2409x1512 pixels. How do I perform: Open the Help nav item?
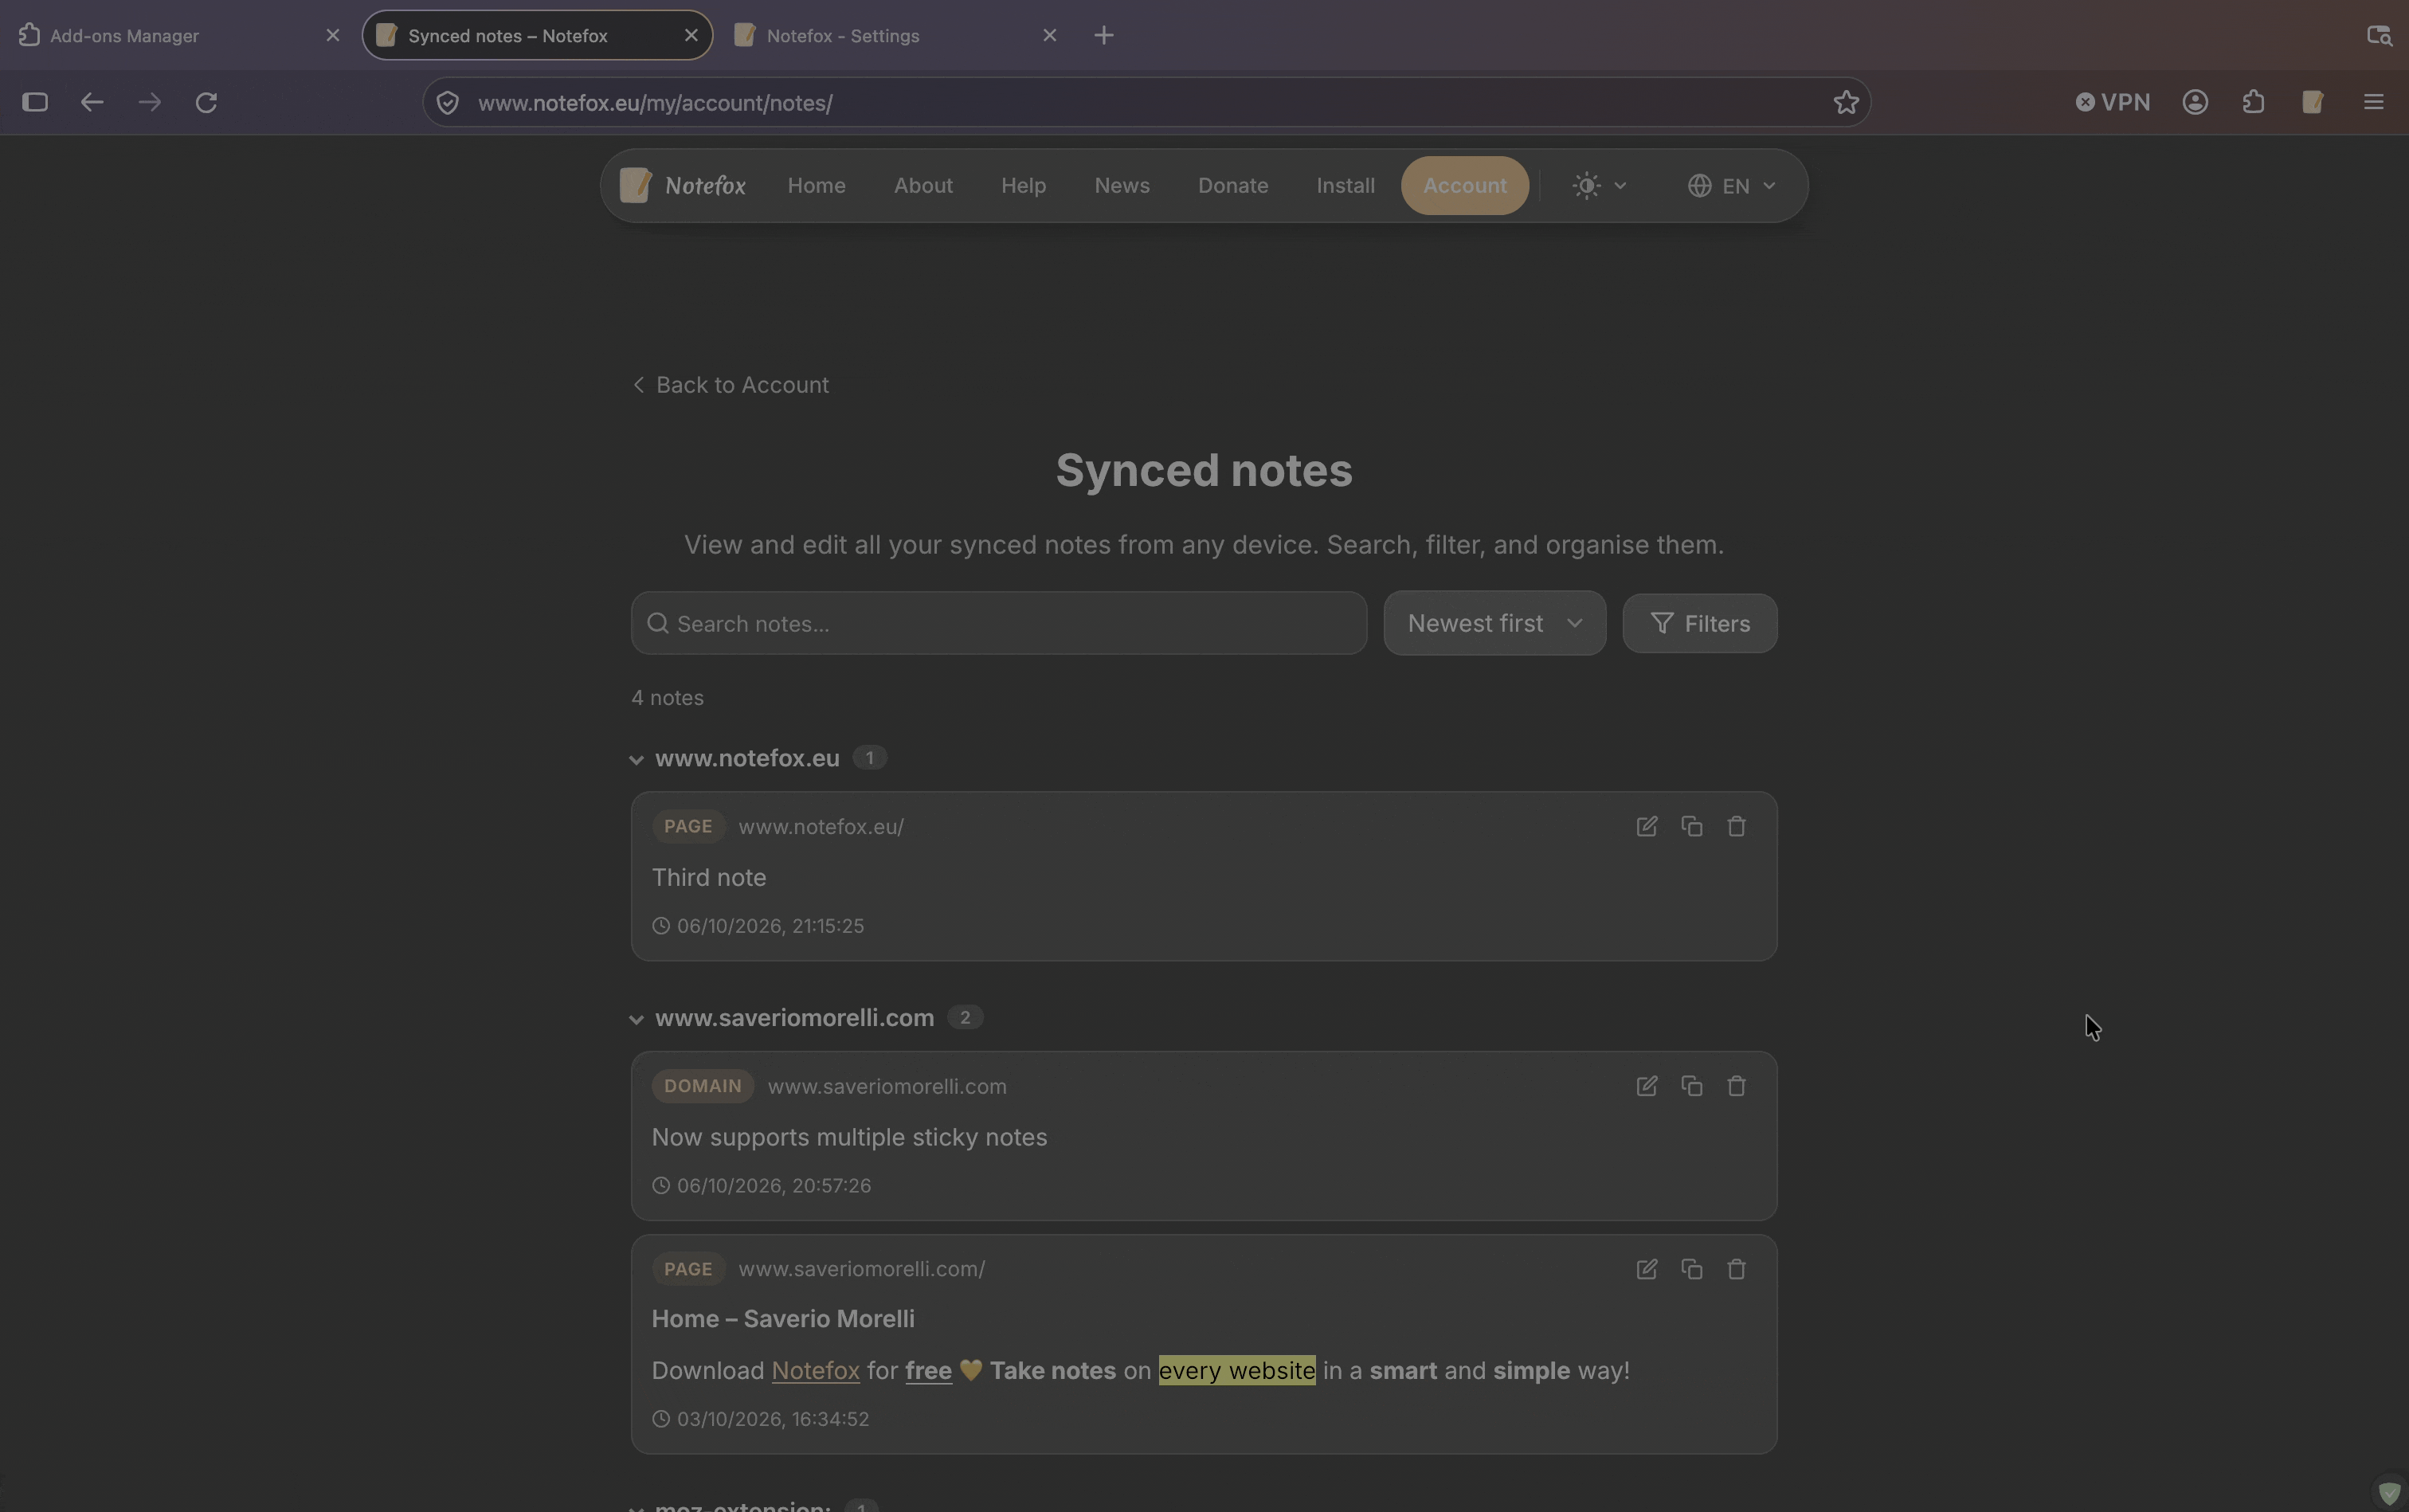1023,186
